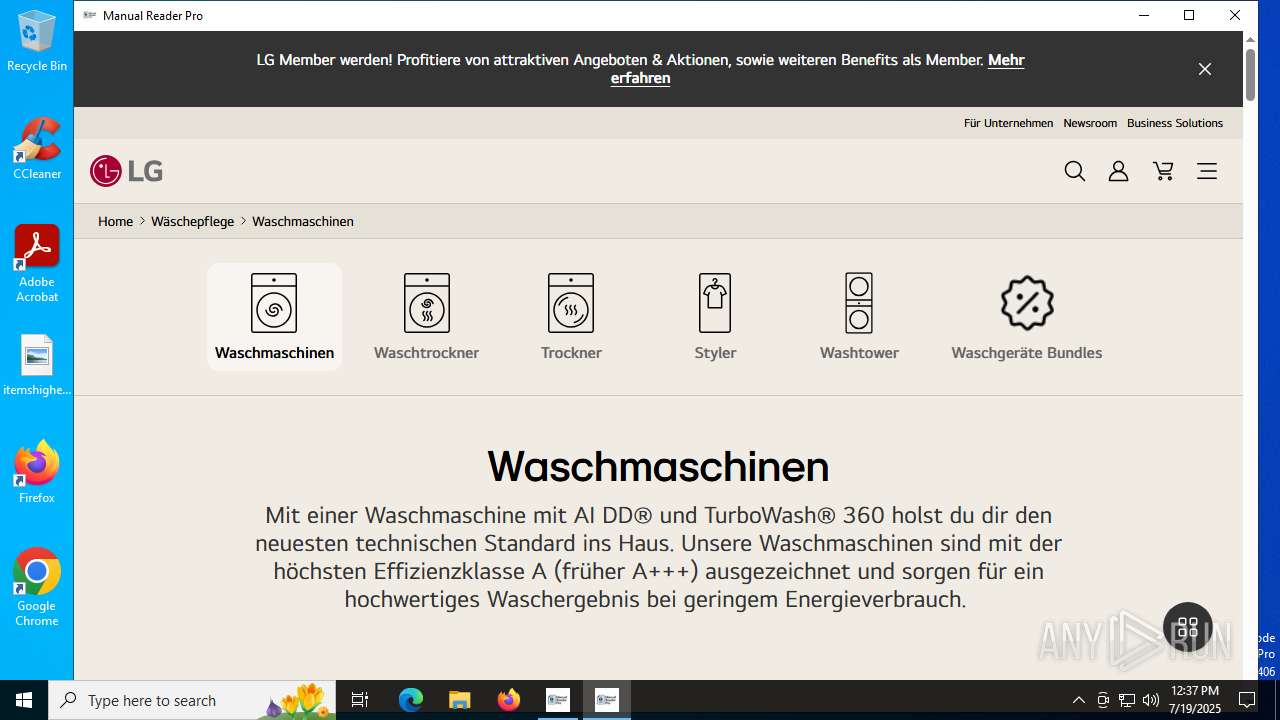The width and height of the screenshot is (1280, 720).
Task: Click the LG logo
Action: (x=127, y=171)
